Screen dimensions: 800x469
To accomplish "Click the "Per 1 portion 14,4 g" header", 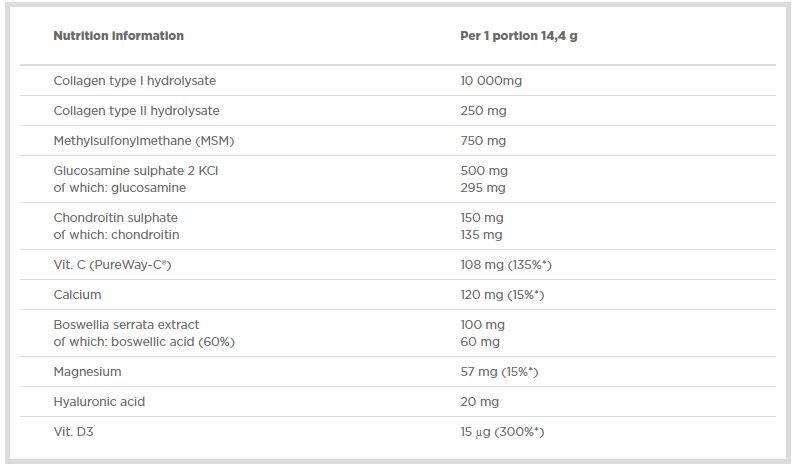I will tap(518, 36).
